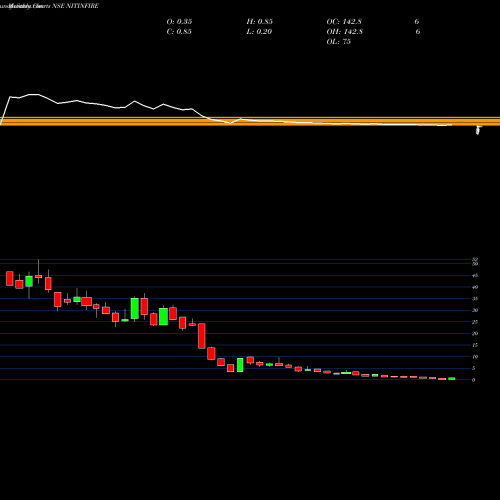Click the 25 price axis label
500x500 pixels.
point(475,322)
